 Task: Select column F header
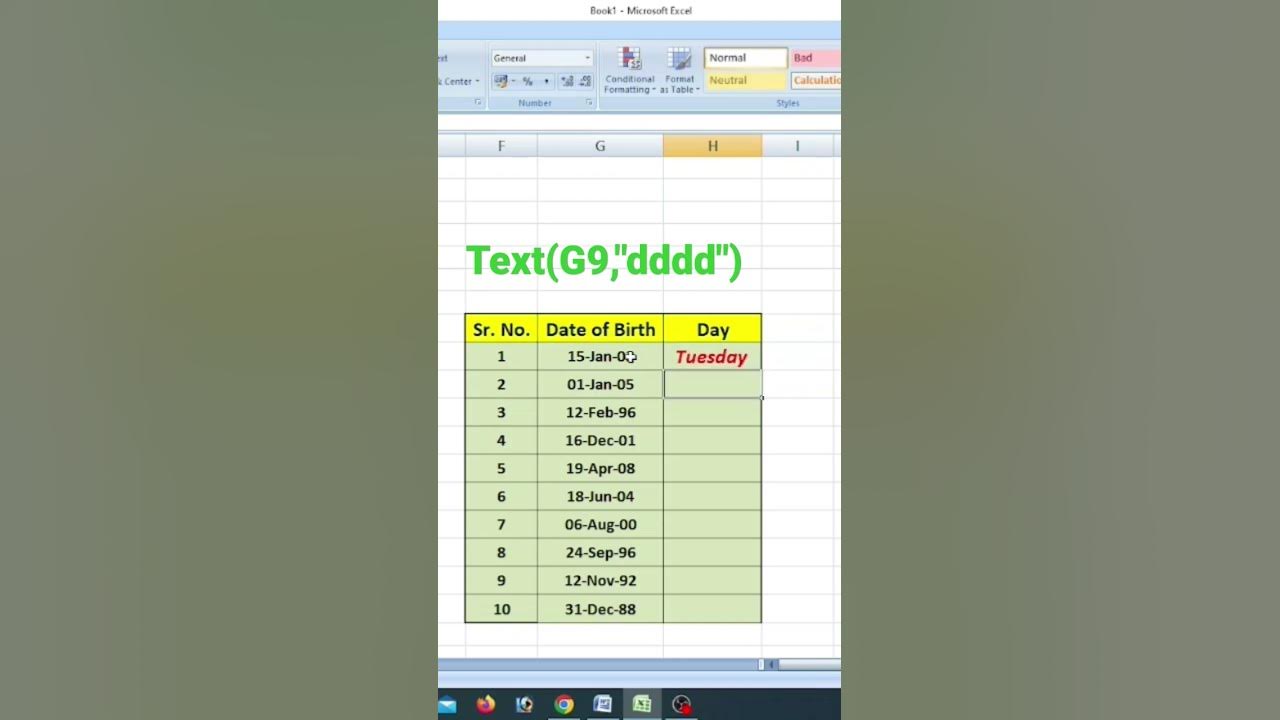coord(501,146)
